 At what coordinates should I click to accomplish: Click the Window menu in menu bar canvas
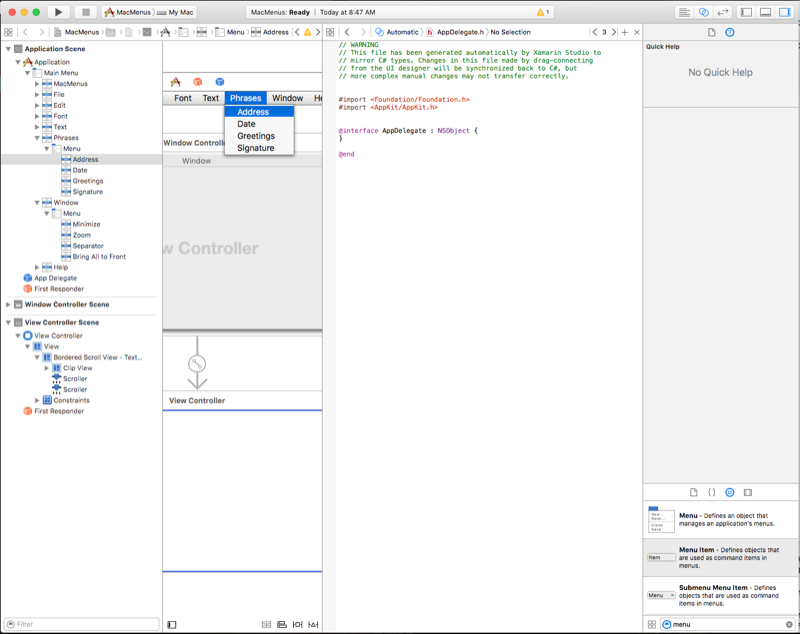point(287,98)
